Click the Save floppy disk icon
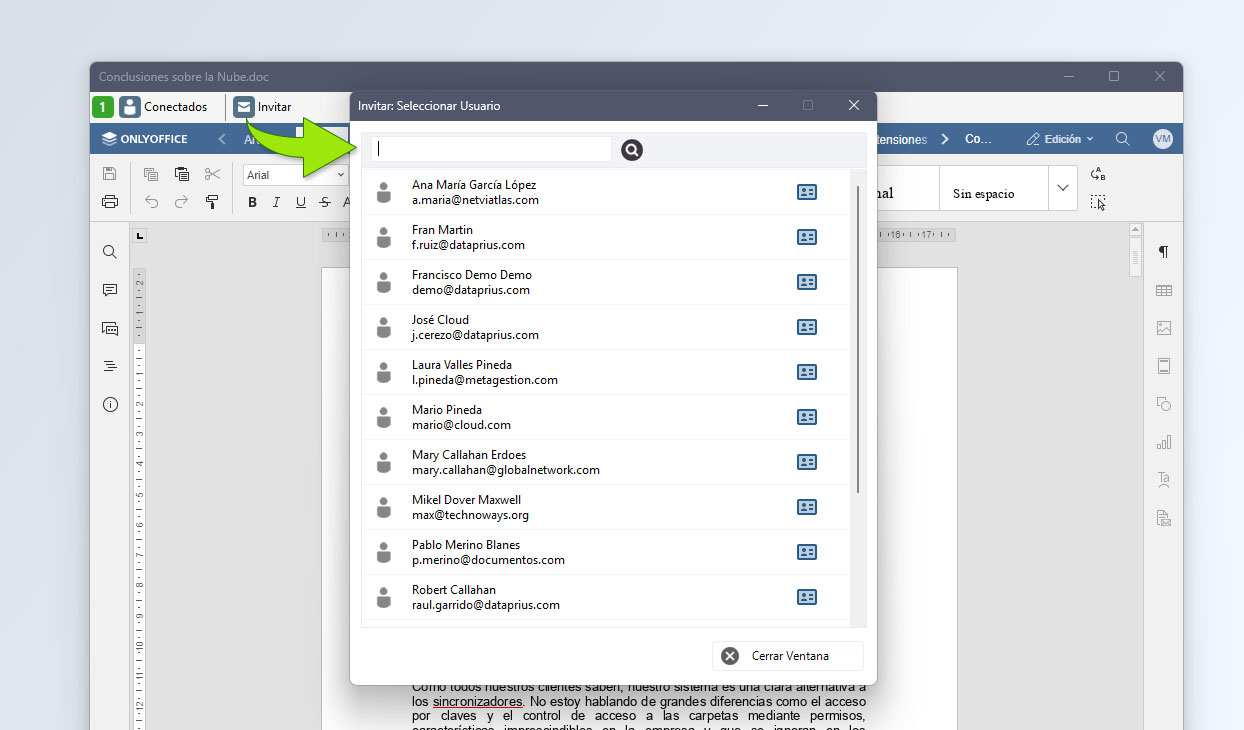 pyautogui.click(x=110, y=174)
